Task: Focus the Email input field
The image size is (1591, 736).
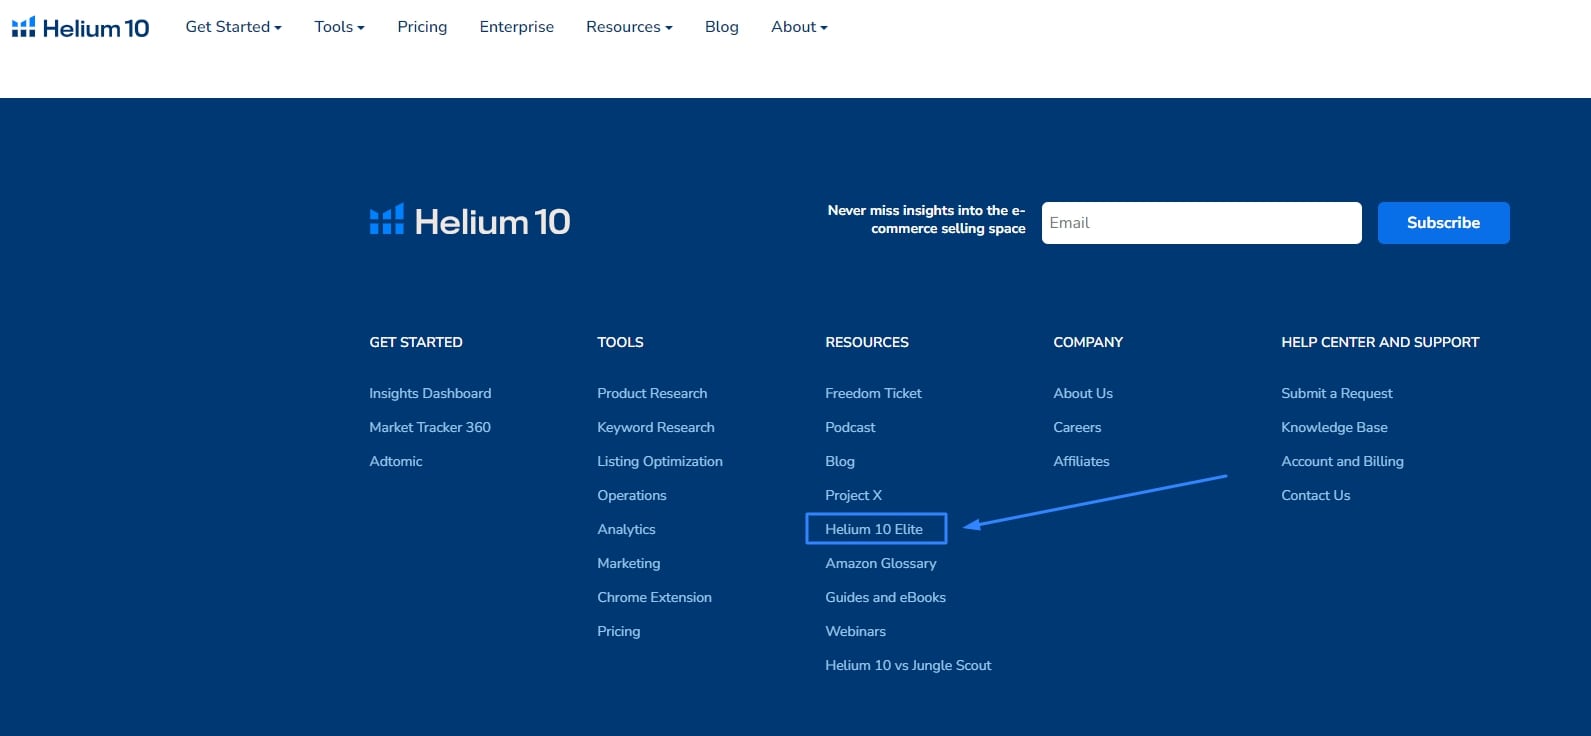Action: (x=1201, y=223)
